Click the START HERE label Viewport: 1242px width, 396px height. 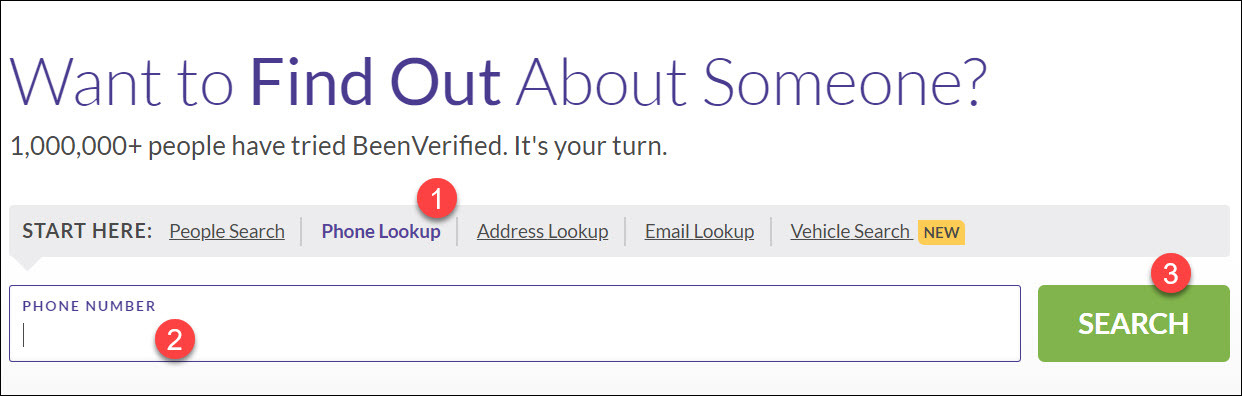[x=87, y=232]
